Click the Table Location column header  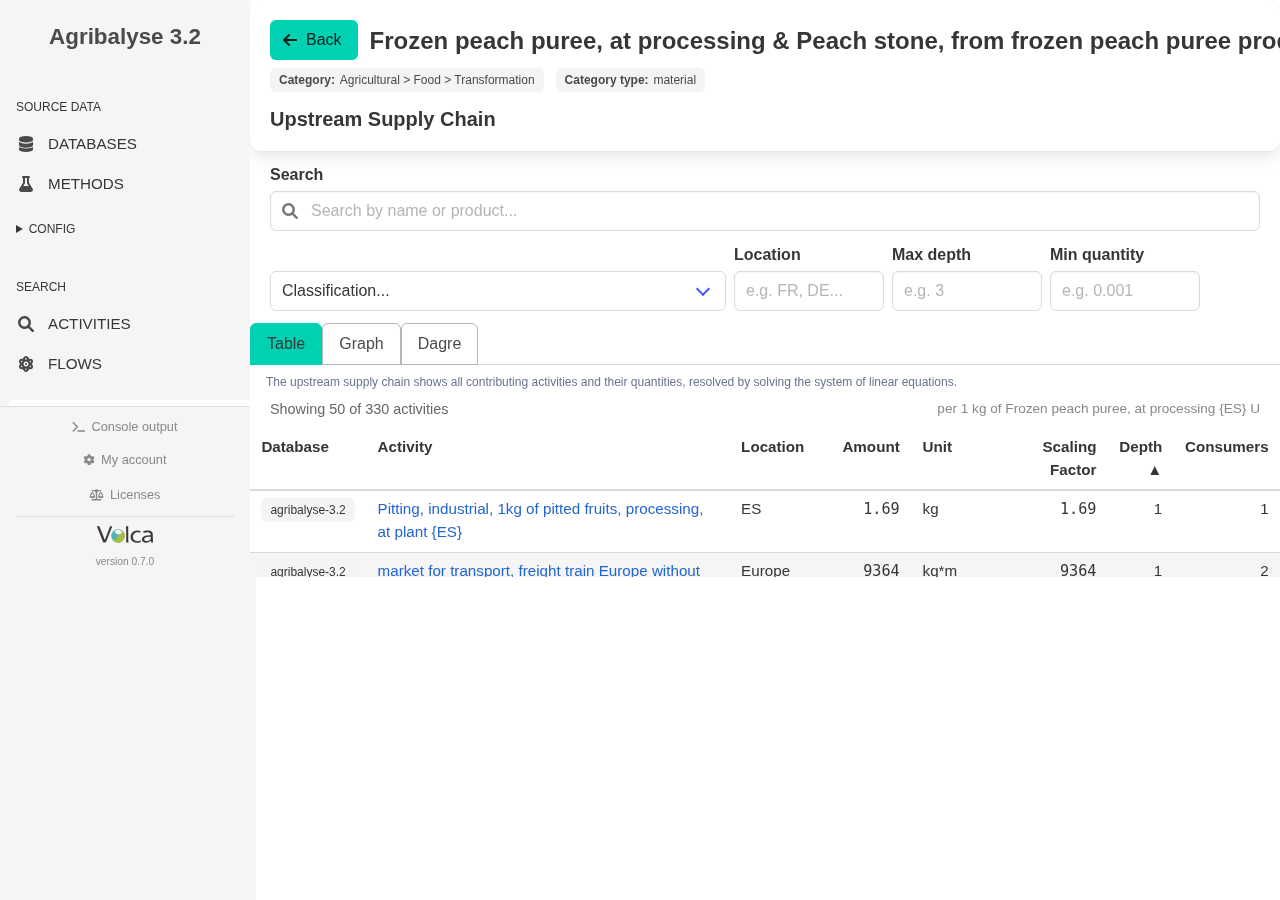pyautogui.click(x=772, y=447)
